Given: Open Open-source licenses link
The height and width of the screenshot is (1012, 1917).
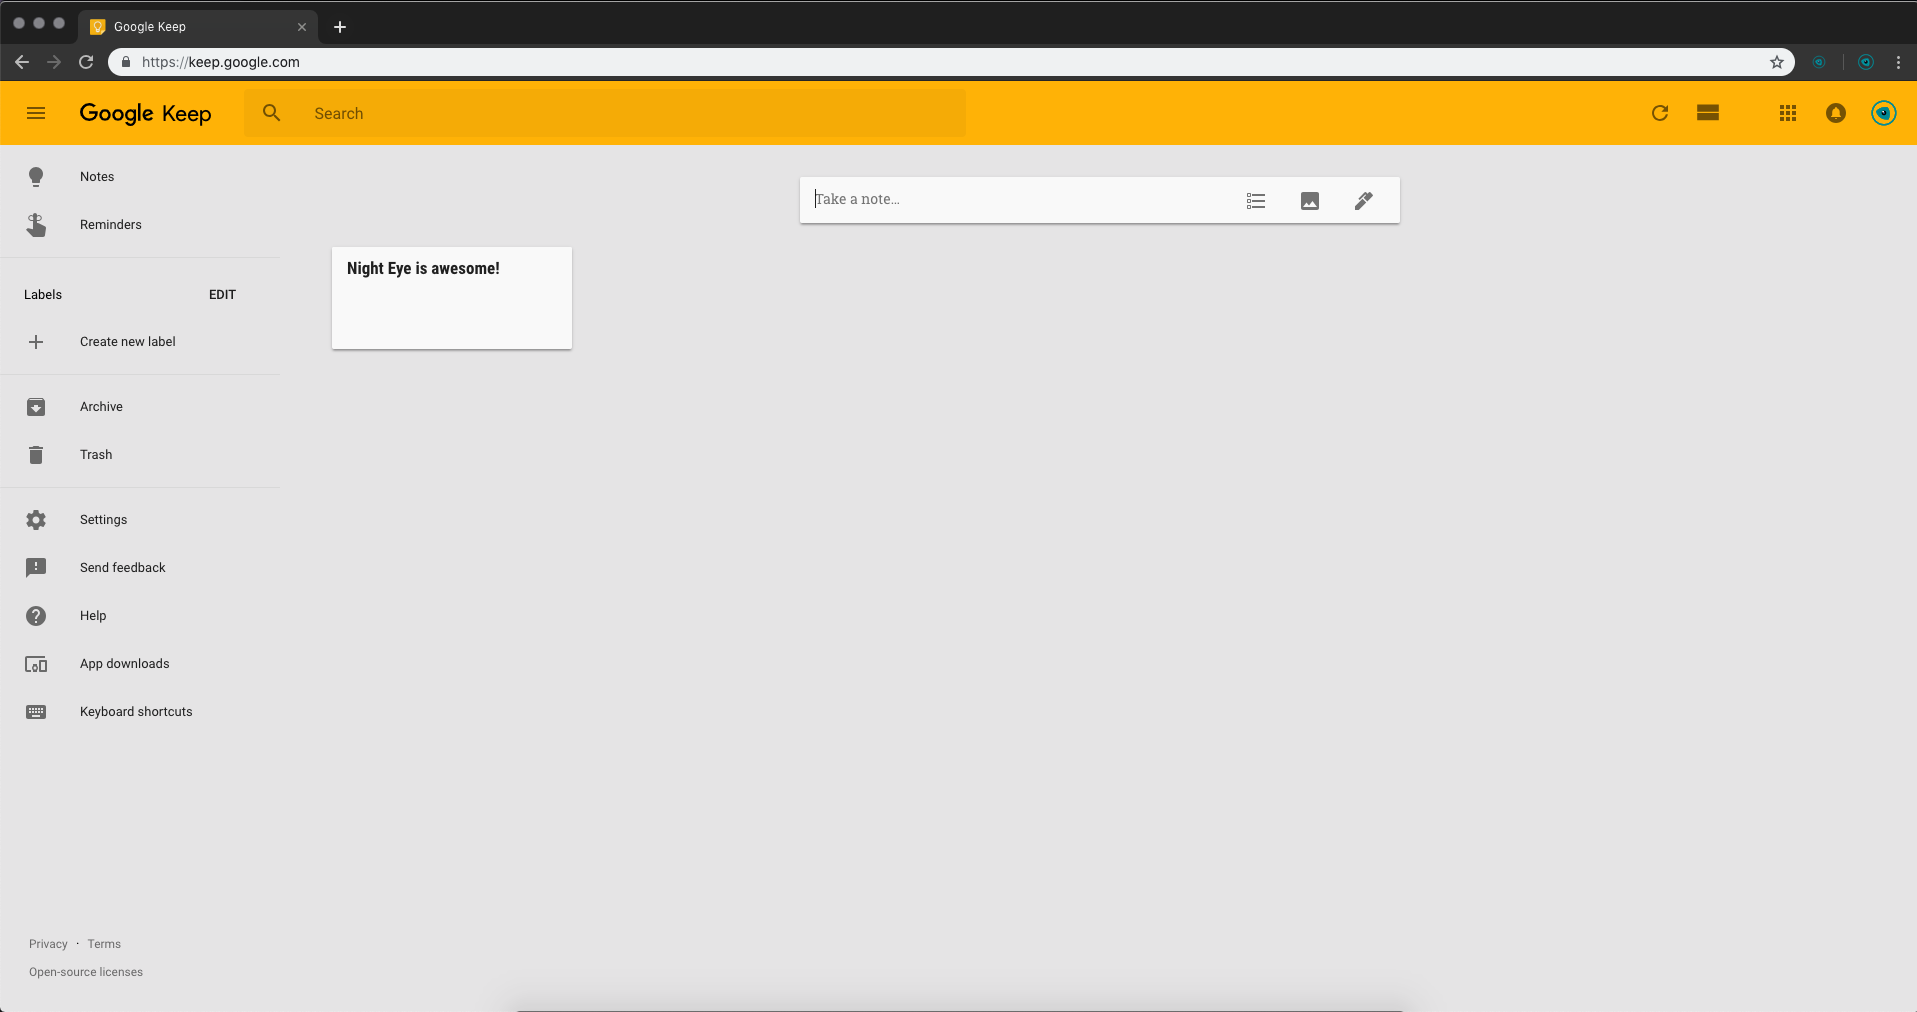Looking at the screenshot, I should tap(86, 972).
